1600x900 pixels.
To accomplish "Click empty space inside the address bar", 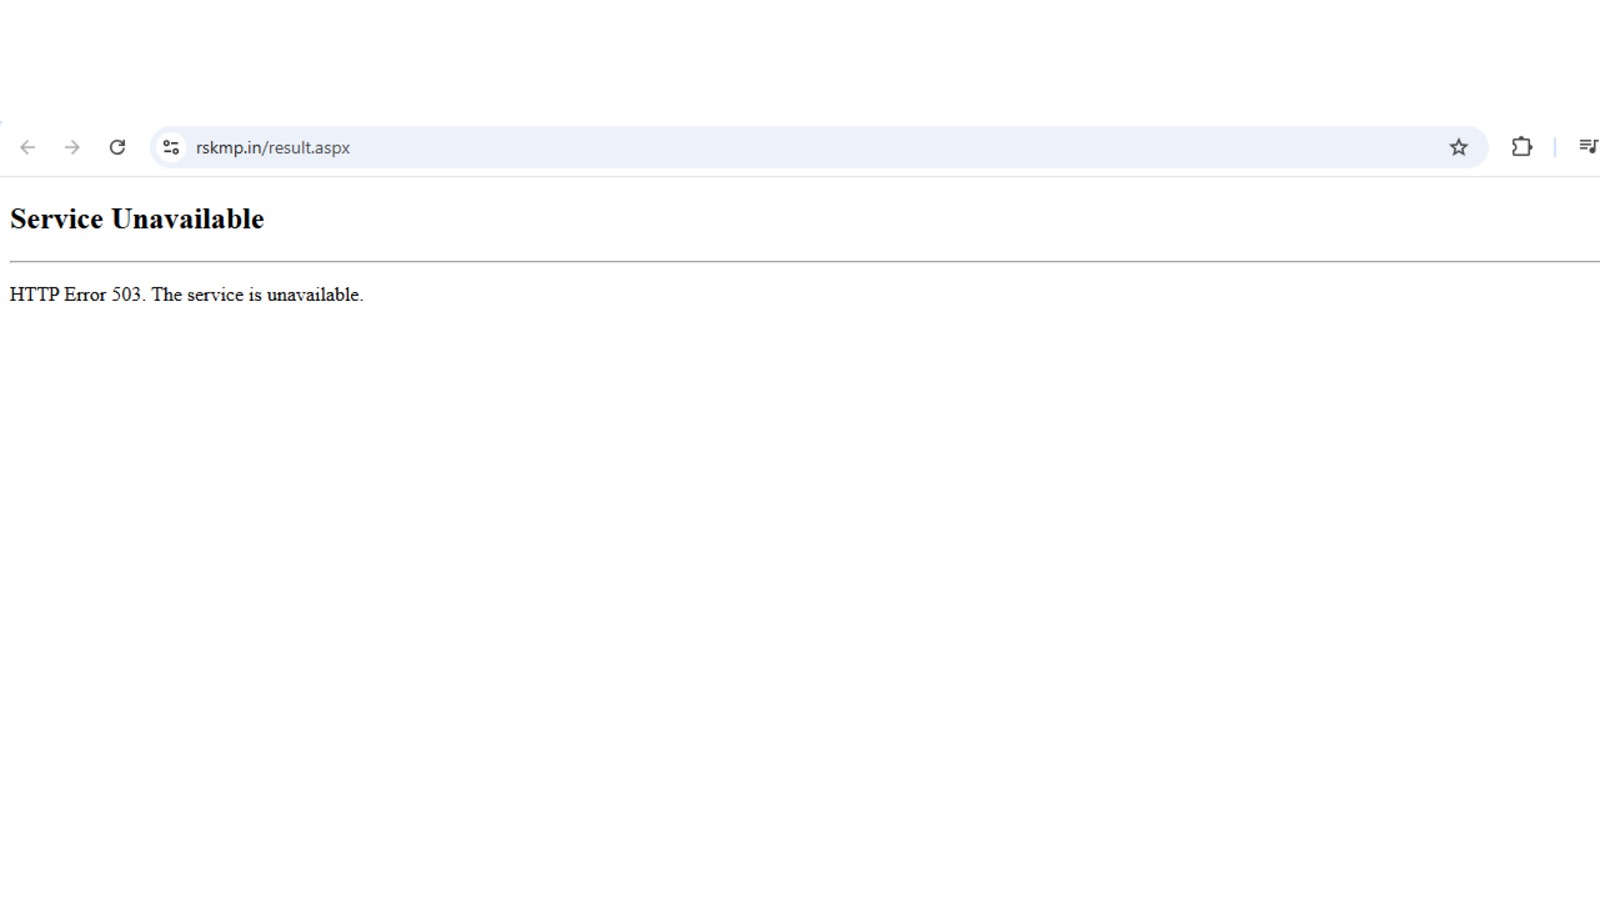I will tap(850, 148).
